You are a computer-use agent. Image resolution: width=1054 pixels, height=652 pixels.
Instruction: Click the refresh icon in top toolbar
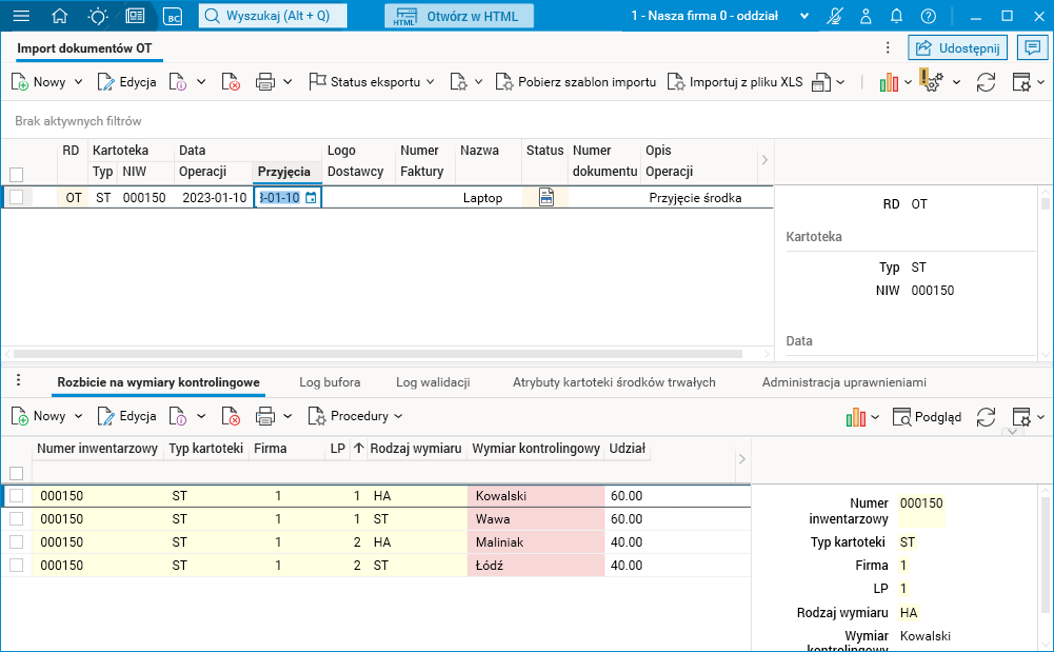[x=986, y=82]
